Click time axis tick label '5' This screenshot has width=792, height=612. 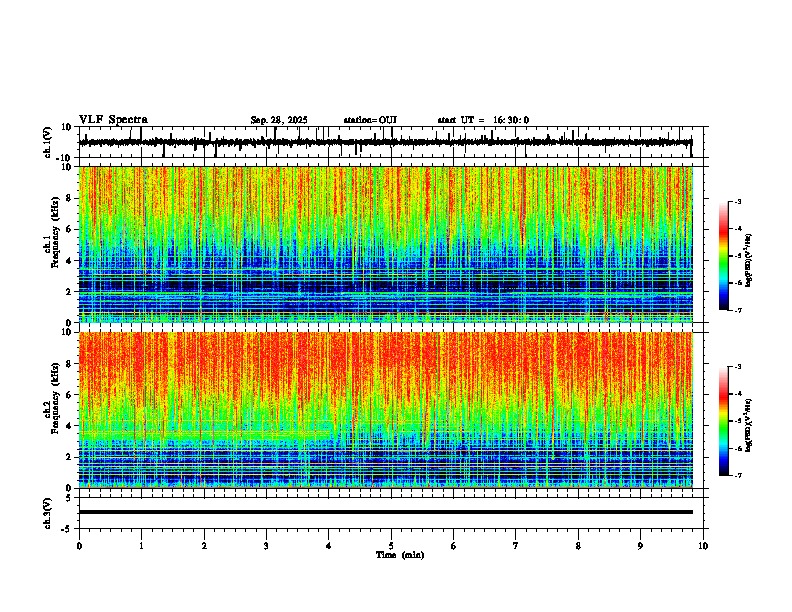[391, 546]
